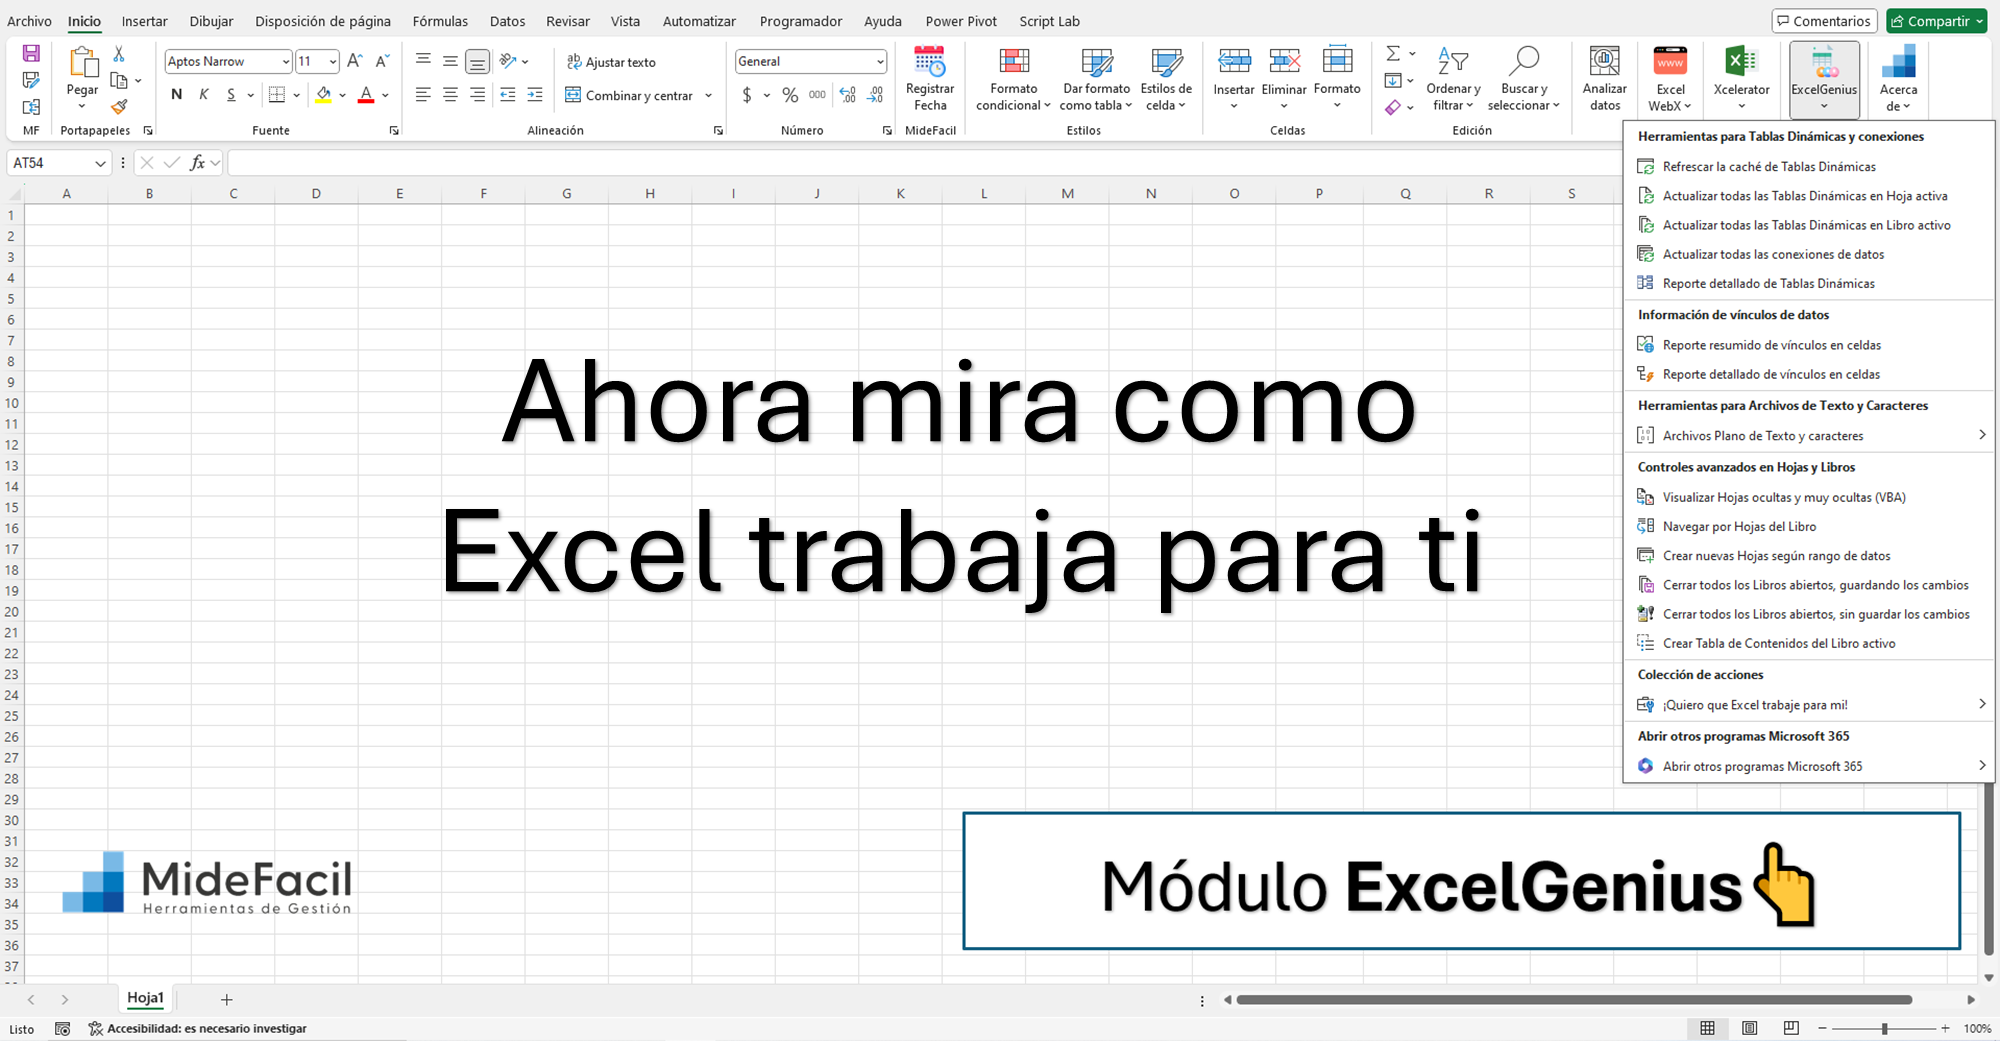The height and width of the screenshot is (1041, 2000).
Task: Click Dar formato como tabla
Action: click(1096, 80)
